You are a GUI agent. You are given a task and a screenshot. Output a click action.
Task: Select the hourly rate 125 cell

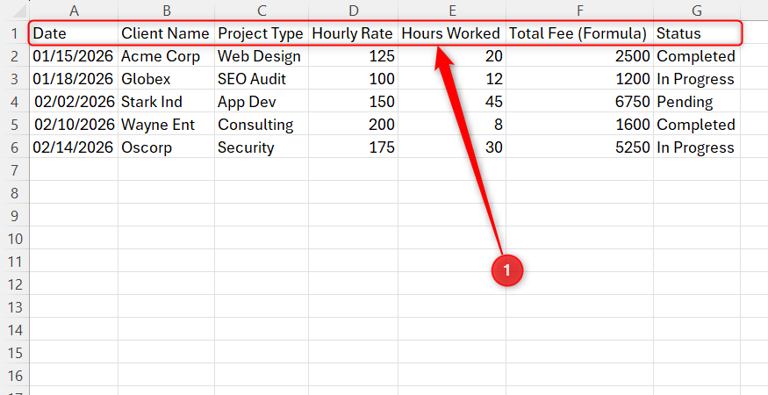coord(353,56)
